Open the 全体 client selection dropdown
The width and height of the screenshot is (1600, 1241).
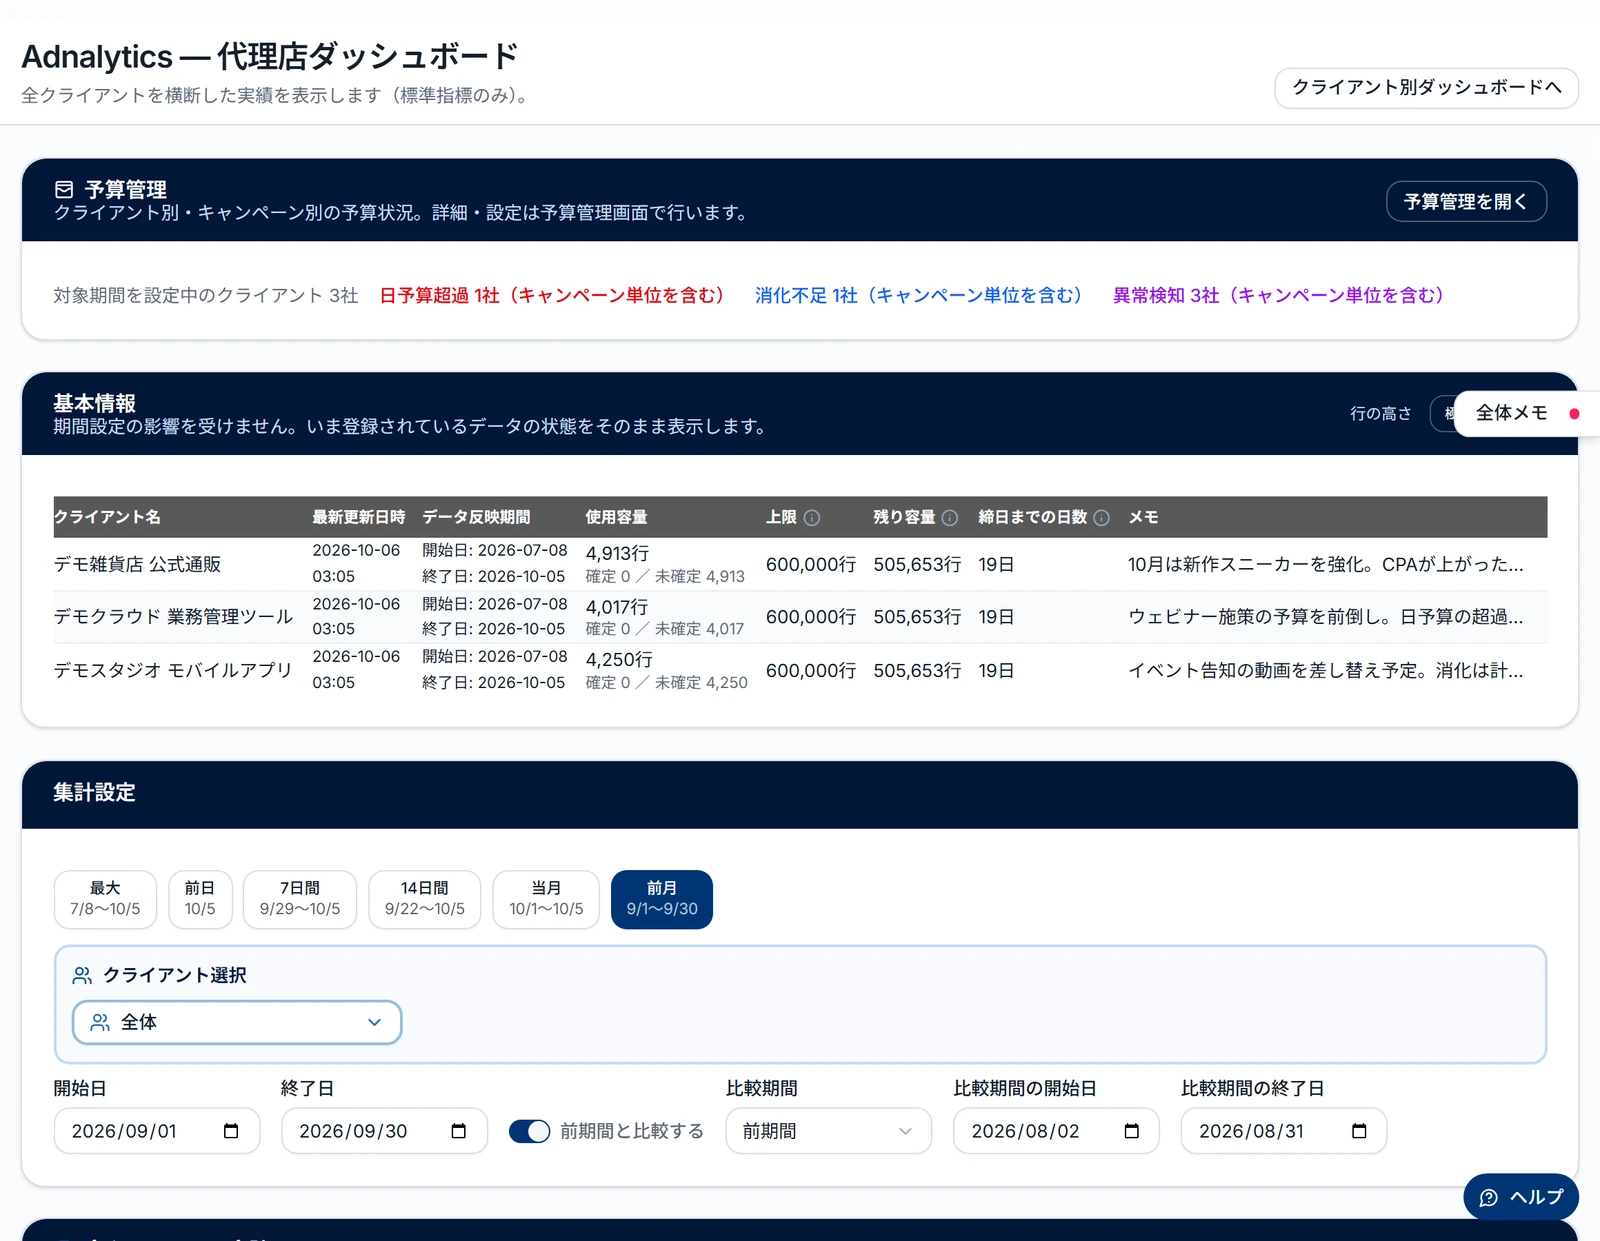click(237, 1022)
